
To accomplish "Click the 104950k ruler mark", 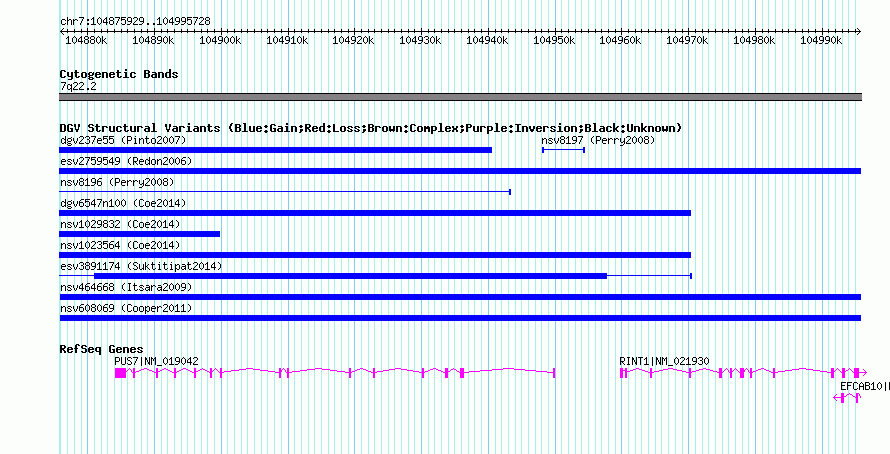I will [554, 40].
